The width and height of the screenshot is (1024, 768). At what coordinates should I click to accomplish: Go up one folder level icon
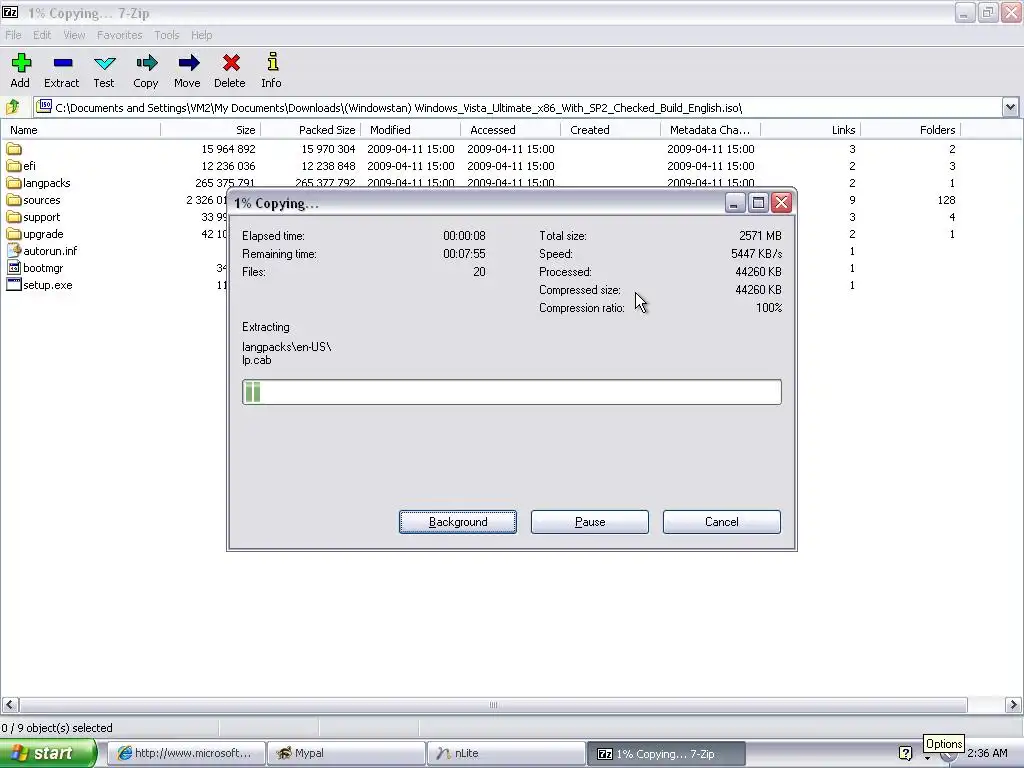(x=12, y=107)
